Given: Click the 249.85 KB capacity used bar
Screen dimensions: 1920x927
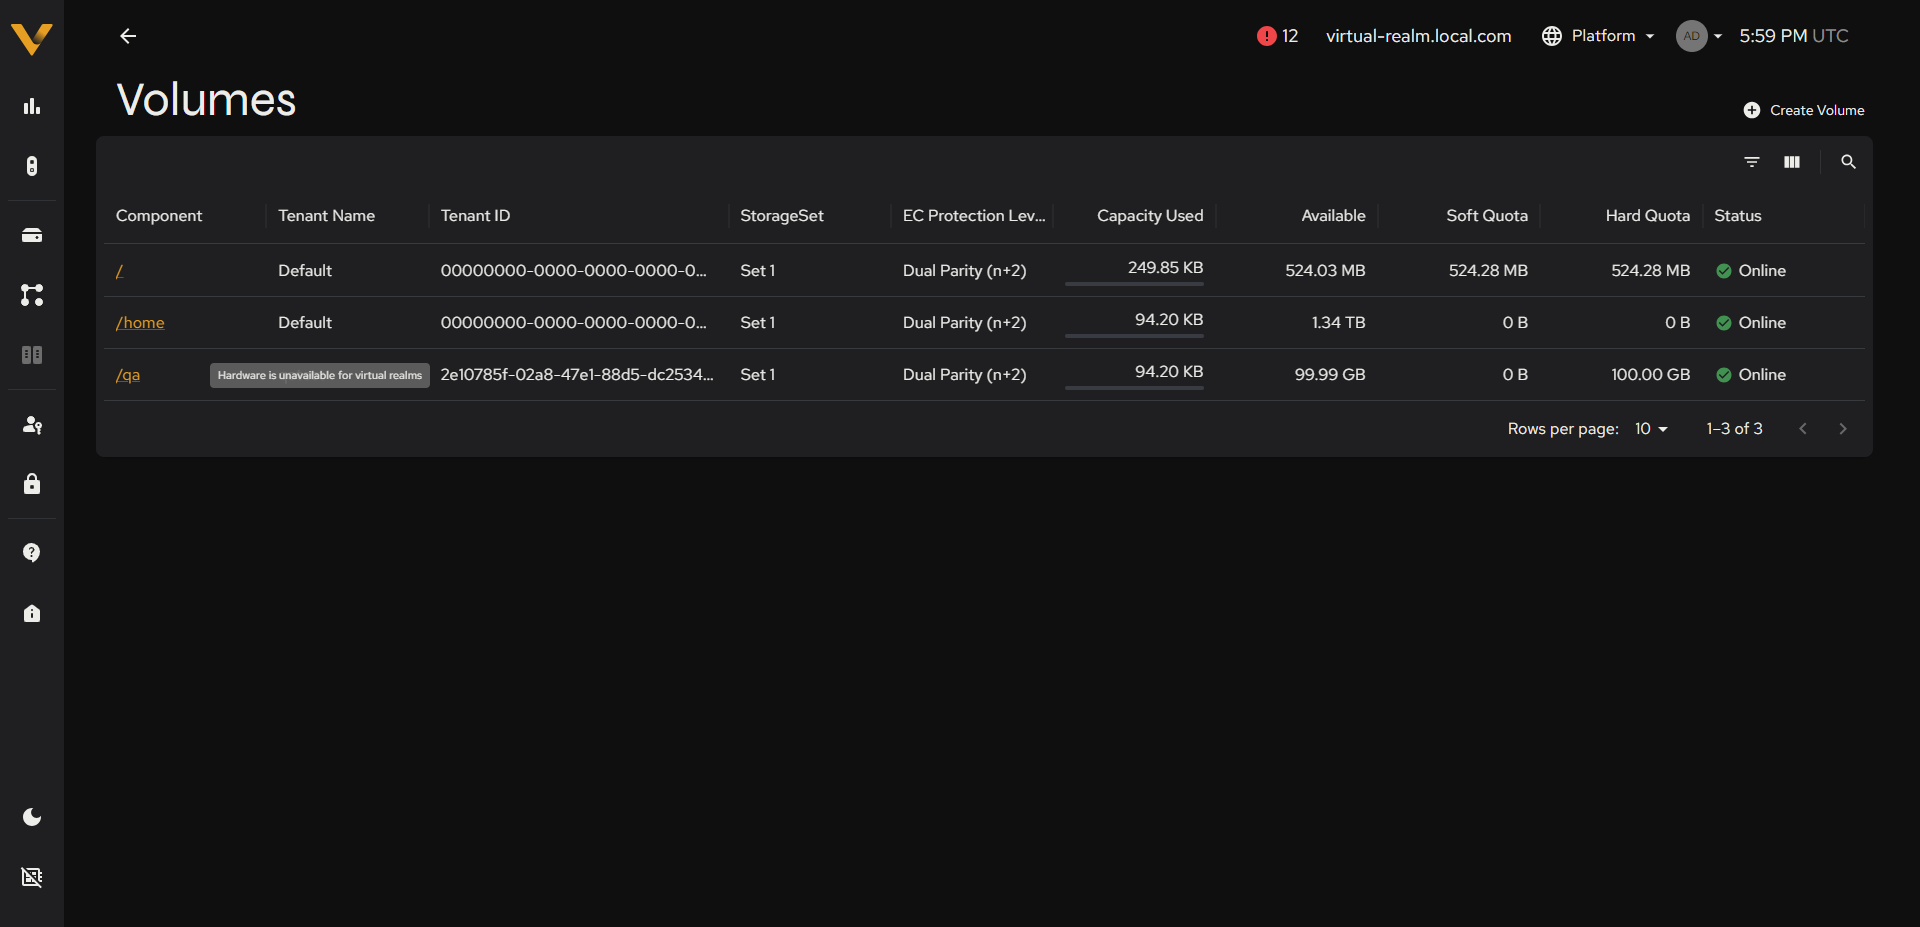Looking at the screenshot, I should [x=1134, y=284].
